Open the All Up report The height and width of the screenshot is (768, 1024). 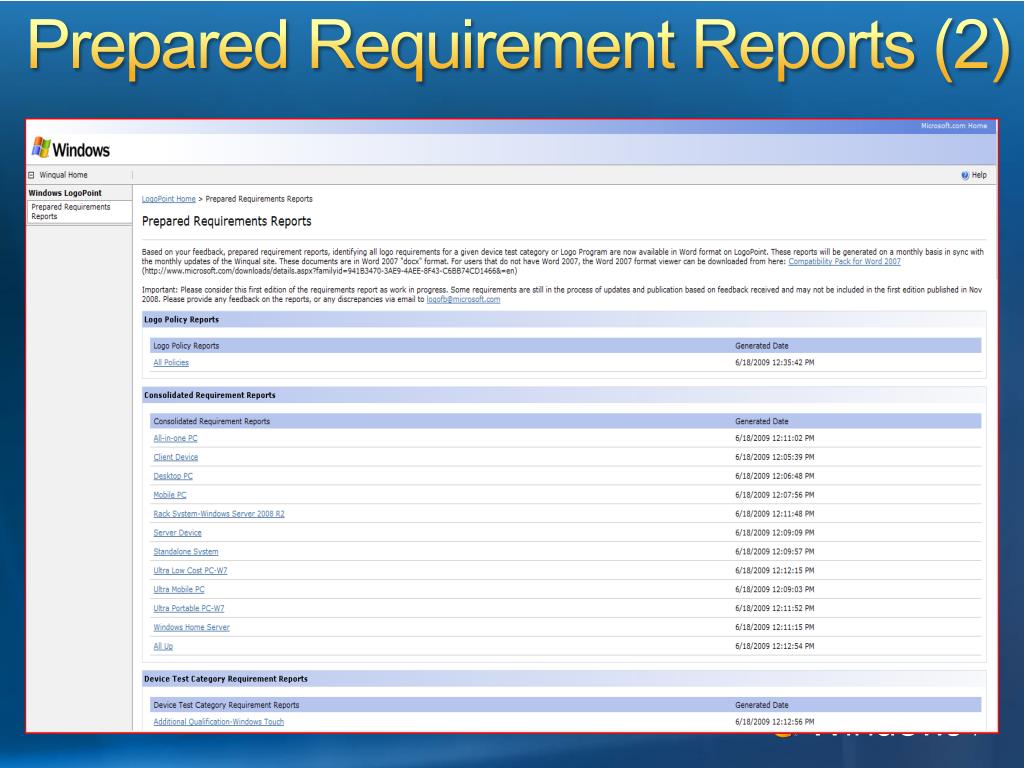click(x=163, y=647)
